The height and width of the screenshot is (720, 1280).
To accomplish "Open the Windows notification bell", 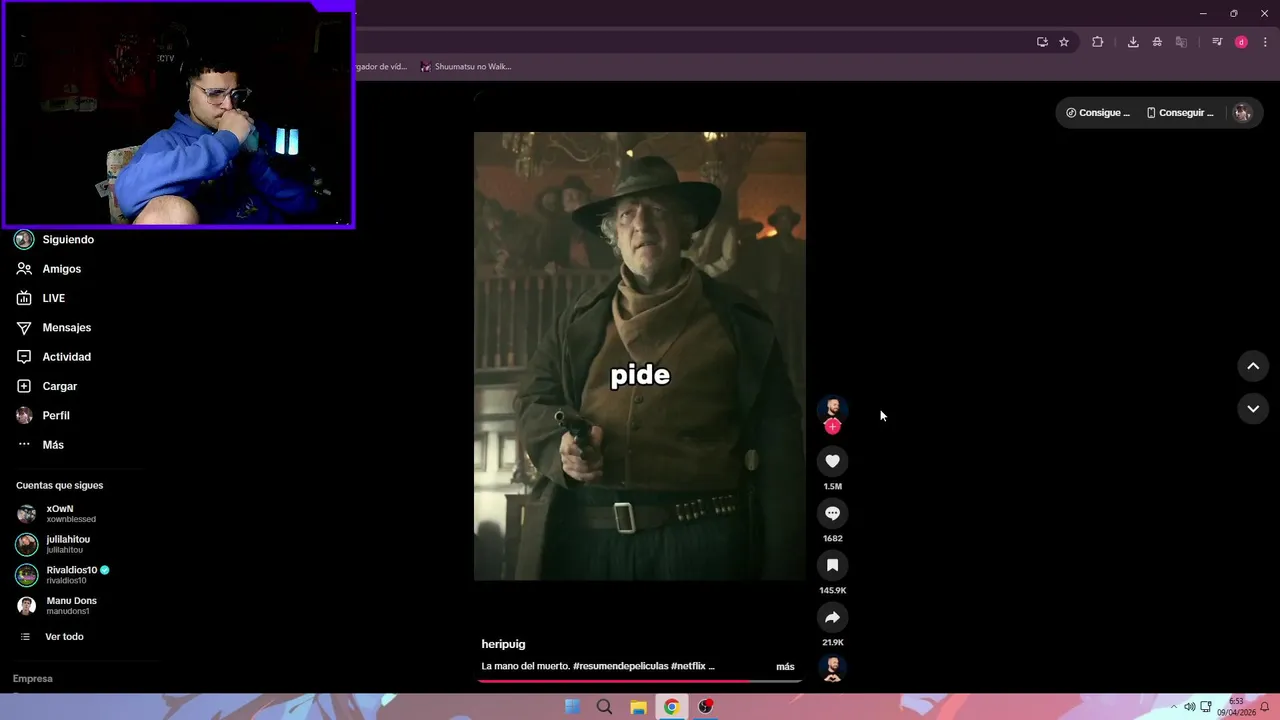I will pos(1265,707).
